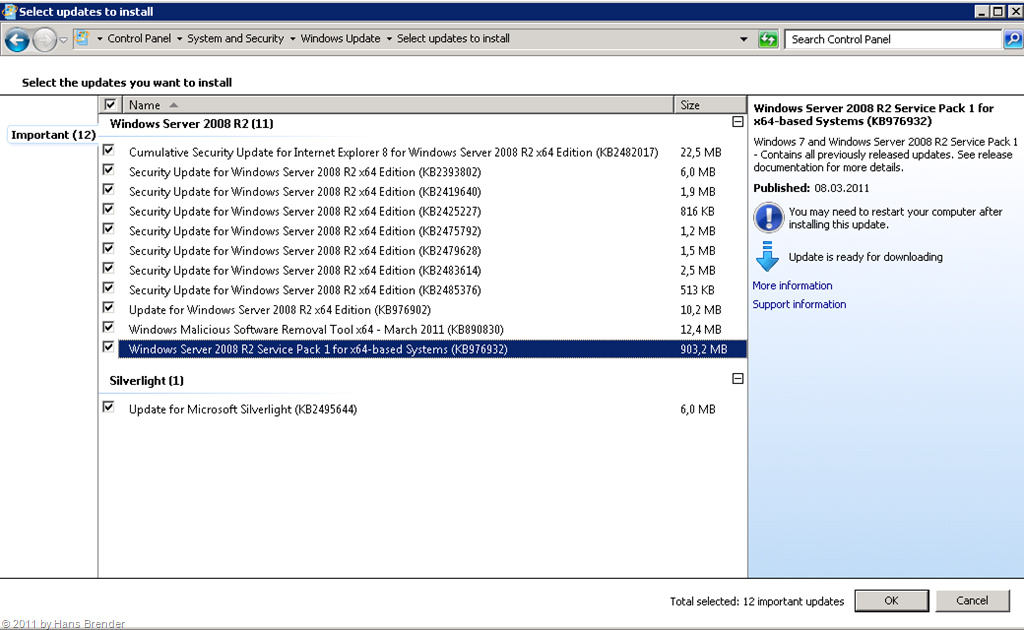
Task: Click the greyed Forward arrow button
Action: click(44, 40)
